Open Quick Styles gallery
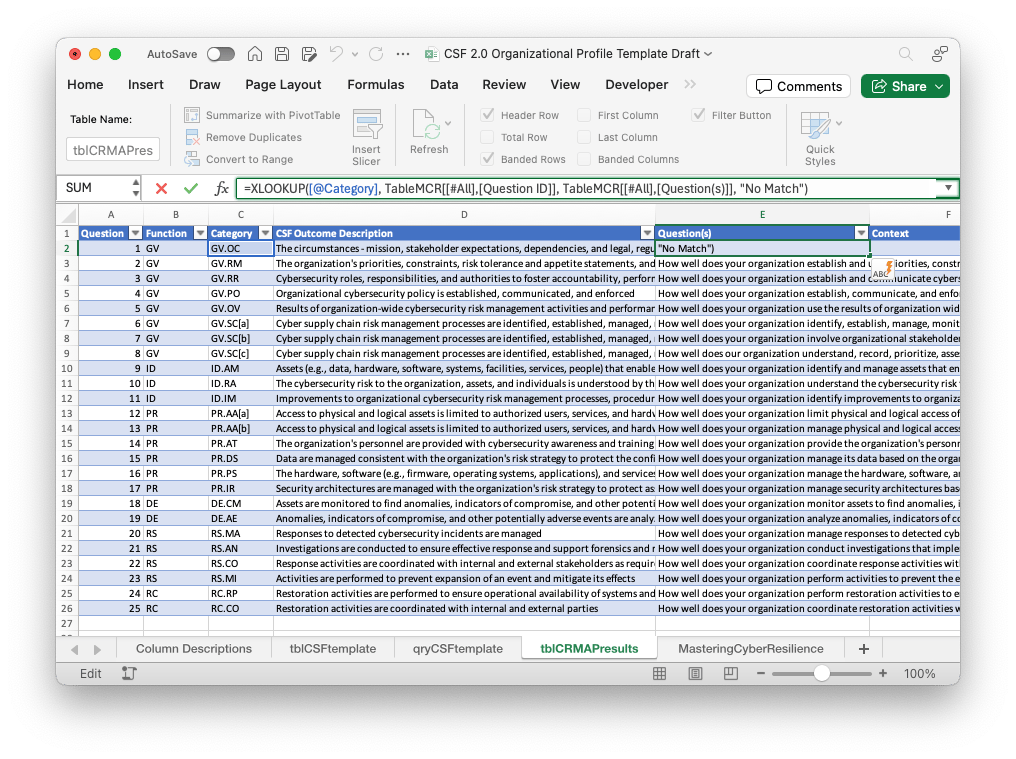Screen dimensions: 1016x759 click(x=820, y=137)
